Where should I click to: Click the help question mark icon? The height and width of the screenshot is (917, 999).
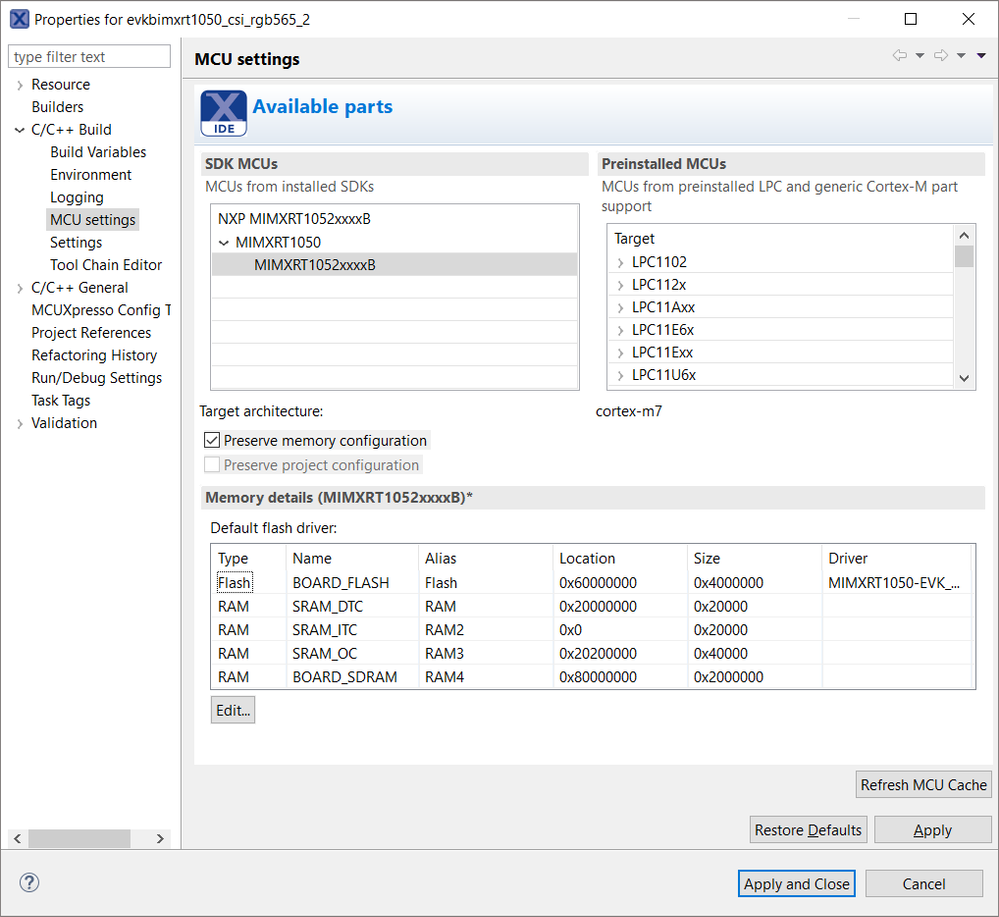pos(29,883)
